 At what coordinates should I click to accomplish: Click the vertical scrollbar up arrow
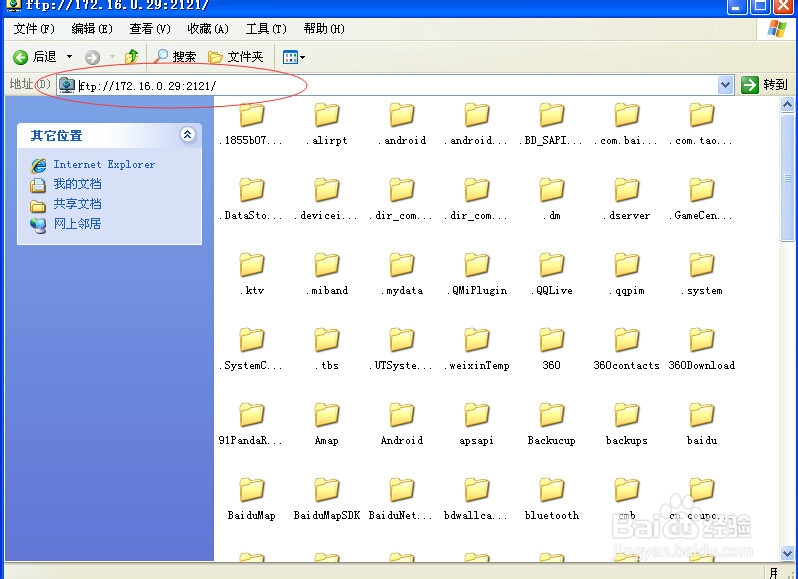[787, 105]
